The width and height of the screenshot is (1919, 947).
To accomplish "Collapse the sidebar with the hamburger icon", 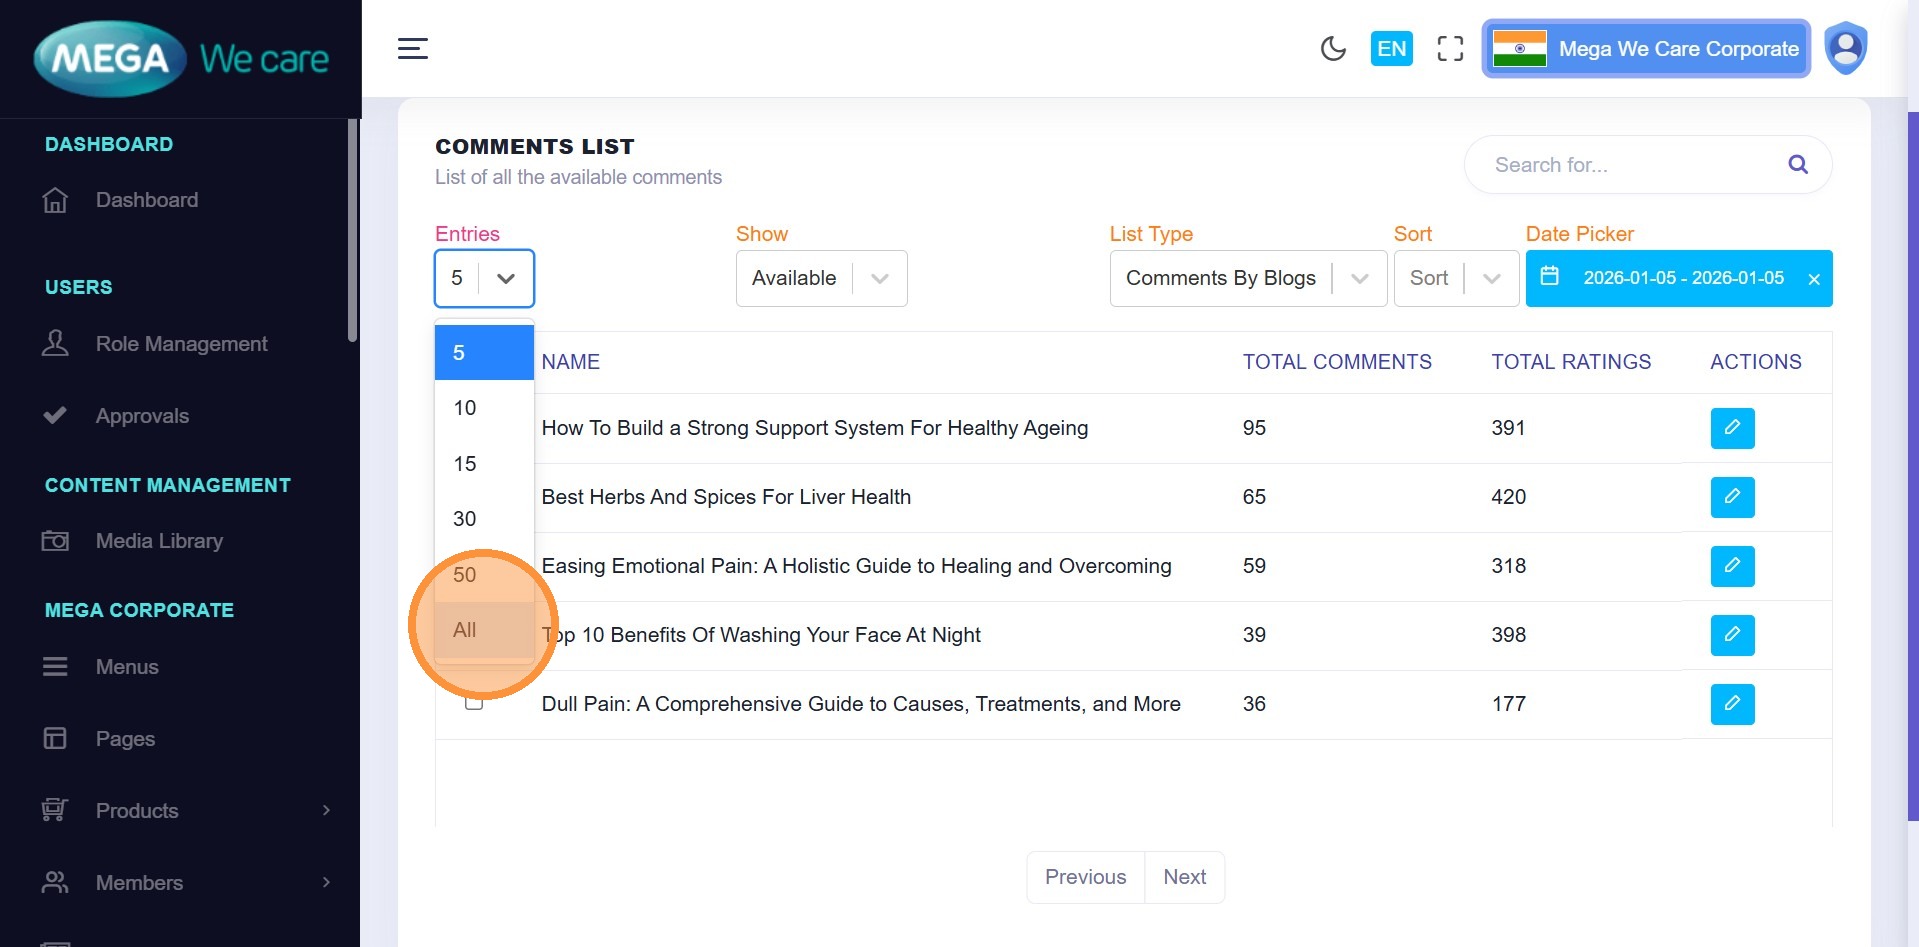I will coord(412,48).
